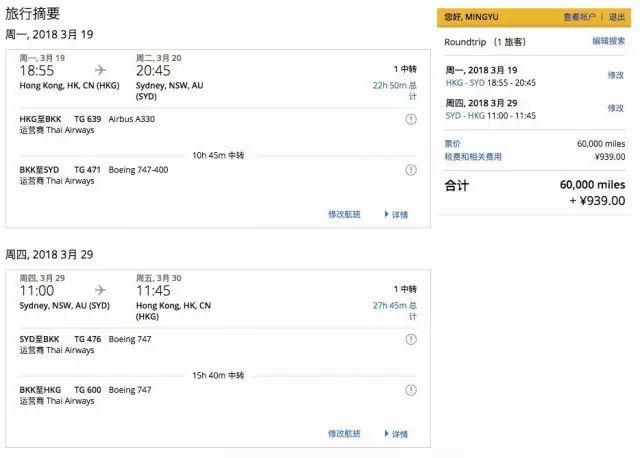Click airplane icon on Hong Kong departure

pos(100,70)
